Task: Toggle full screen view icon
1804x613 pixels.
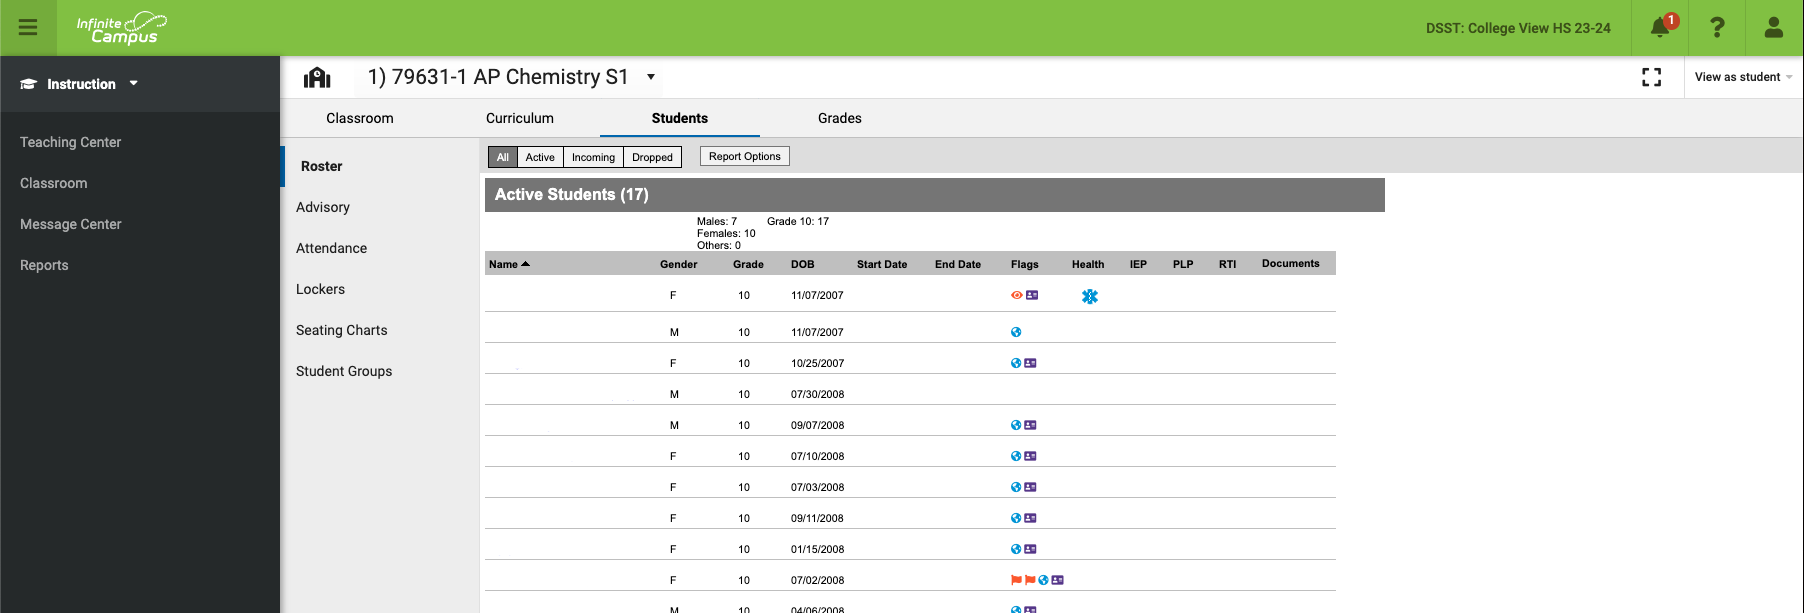Action: (1652, 77)
